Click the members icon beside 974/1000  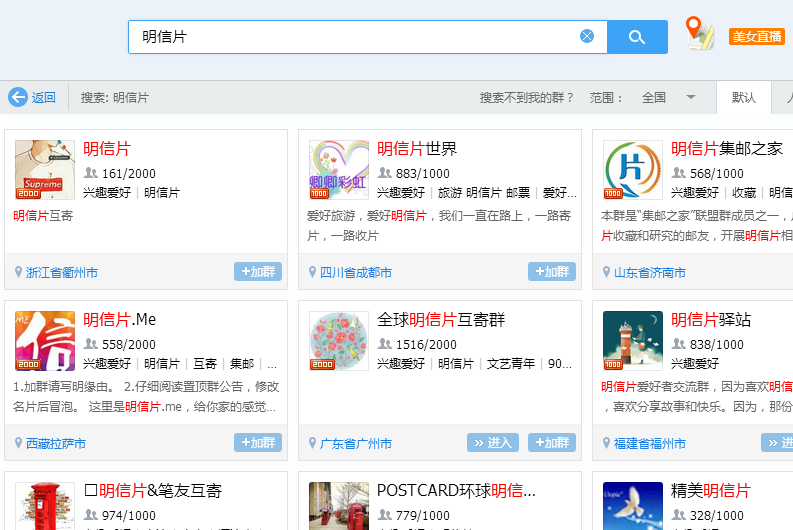point(91,515)
